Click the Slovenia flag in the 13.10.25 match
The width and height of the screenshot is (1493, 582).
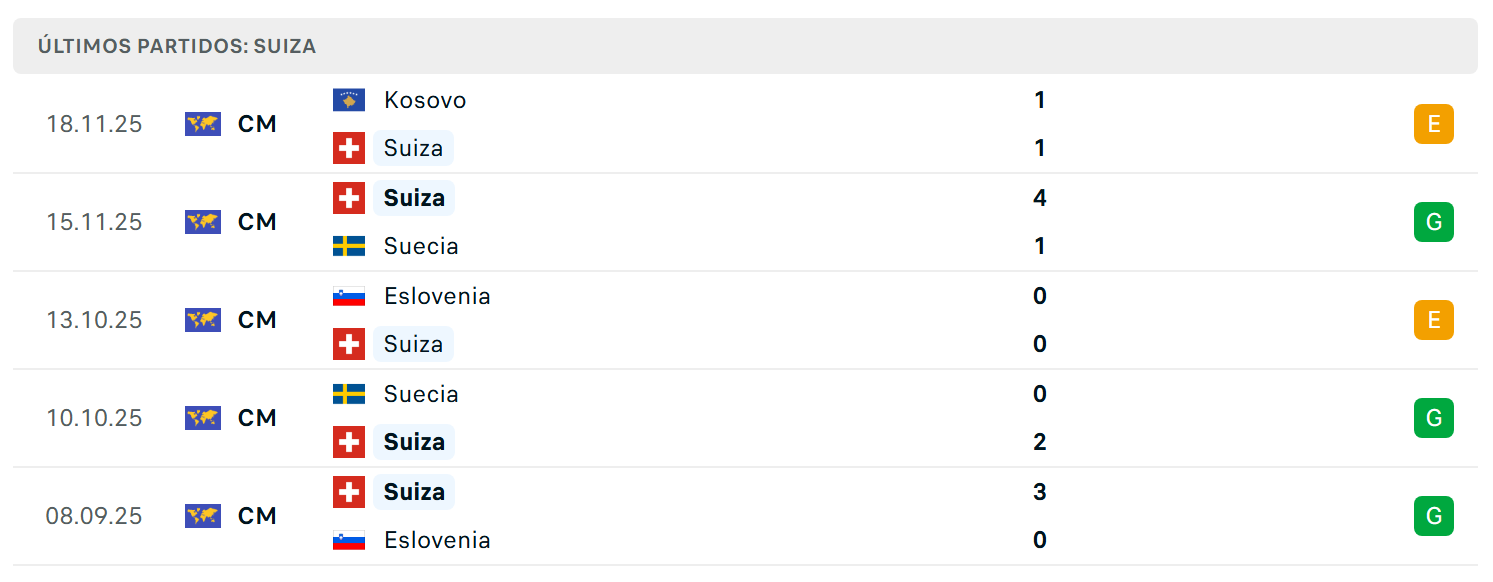349,296
